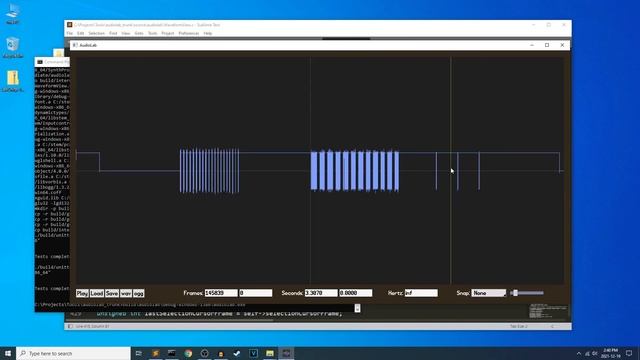Image resolution: width=640 pixels, height=360 pixels.
Task: Click the Steam taskbar icon
Action: tap(237, 353)
